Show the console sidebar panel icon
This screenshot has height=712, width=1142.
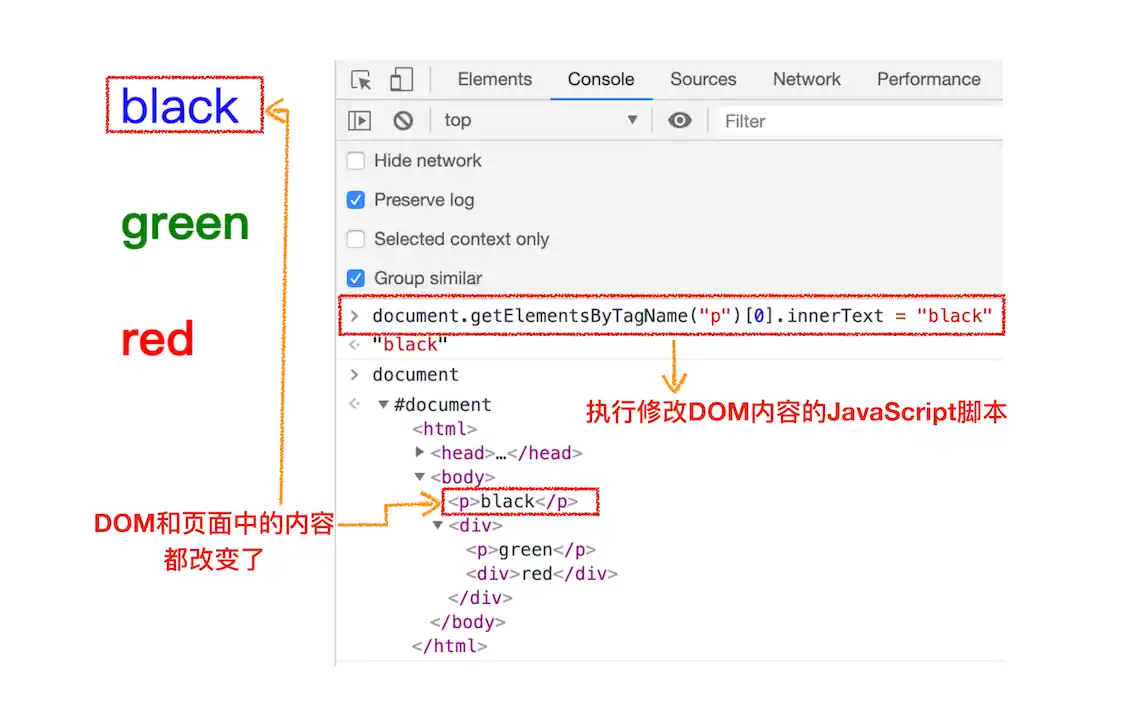pyautogui.click(x=359, y=121)
